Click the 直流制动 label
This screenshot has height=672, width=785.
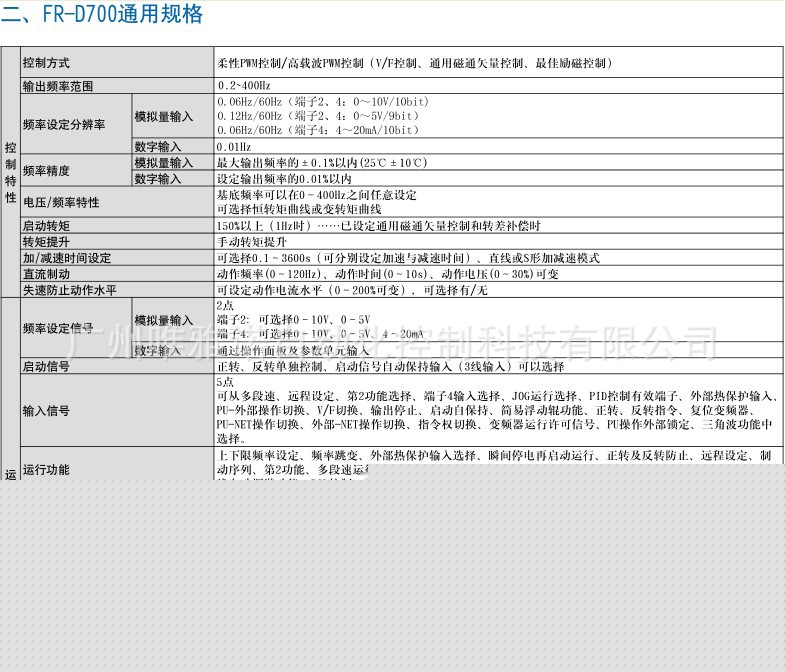46,274
